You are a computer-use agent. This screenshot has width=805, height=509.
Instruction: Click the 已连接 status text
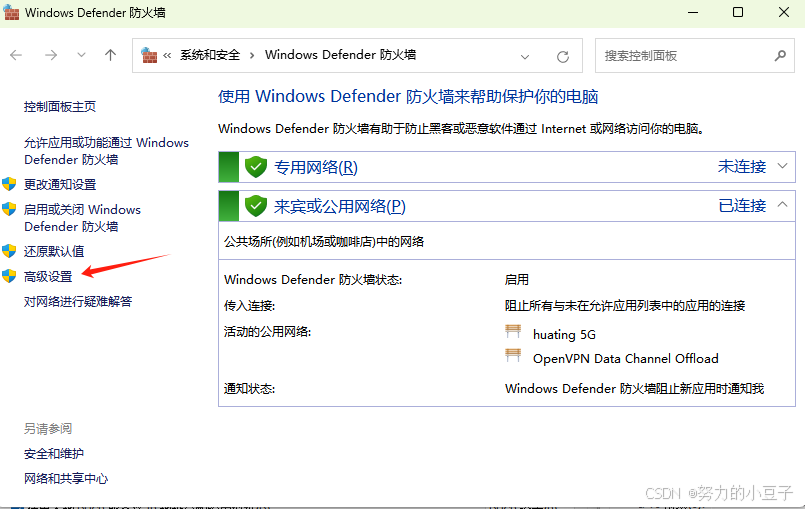click(x=742, y=205)
